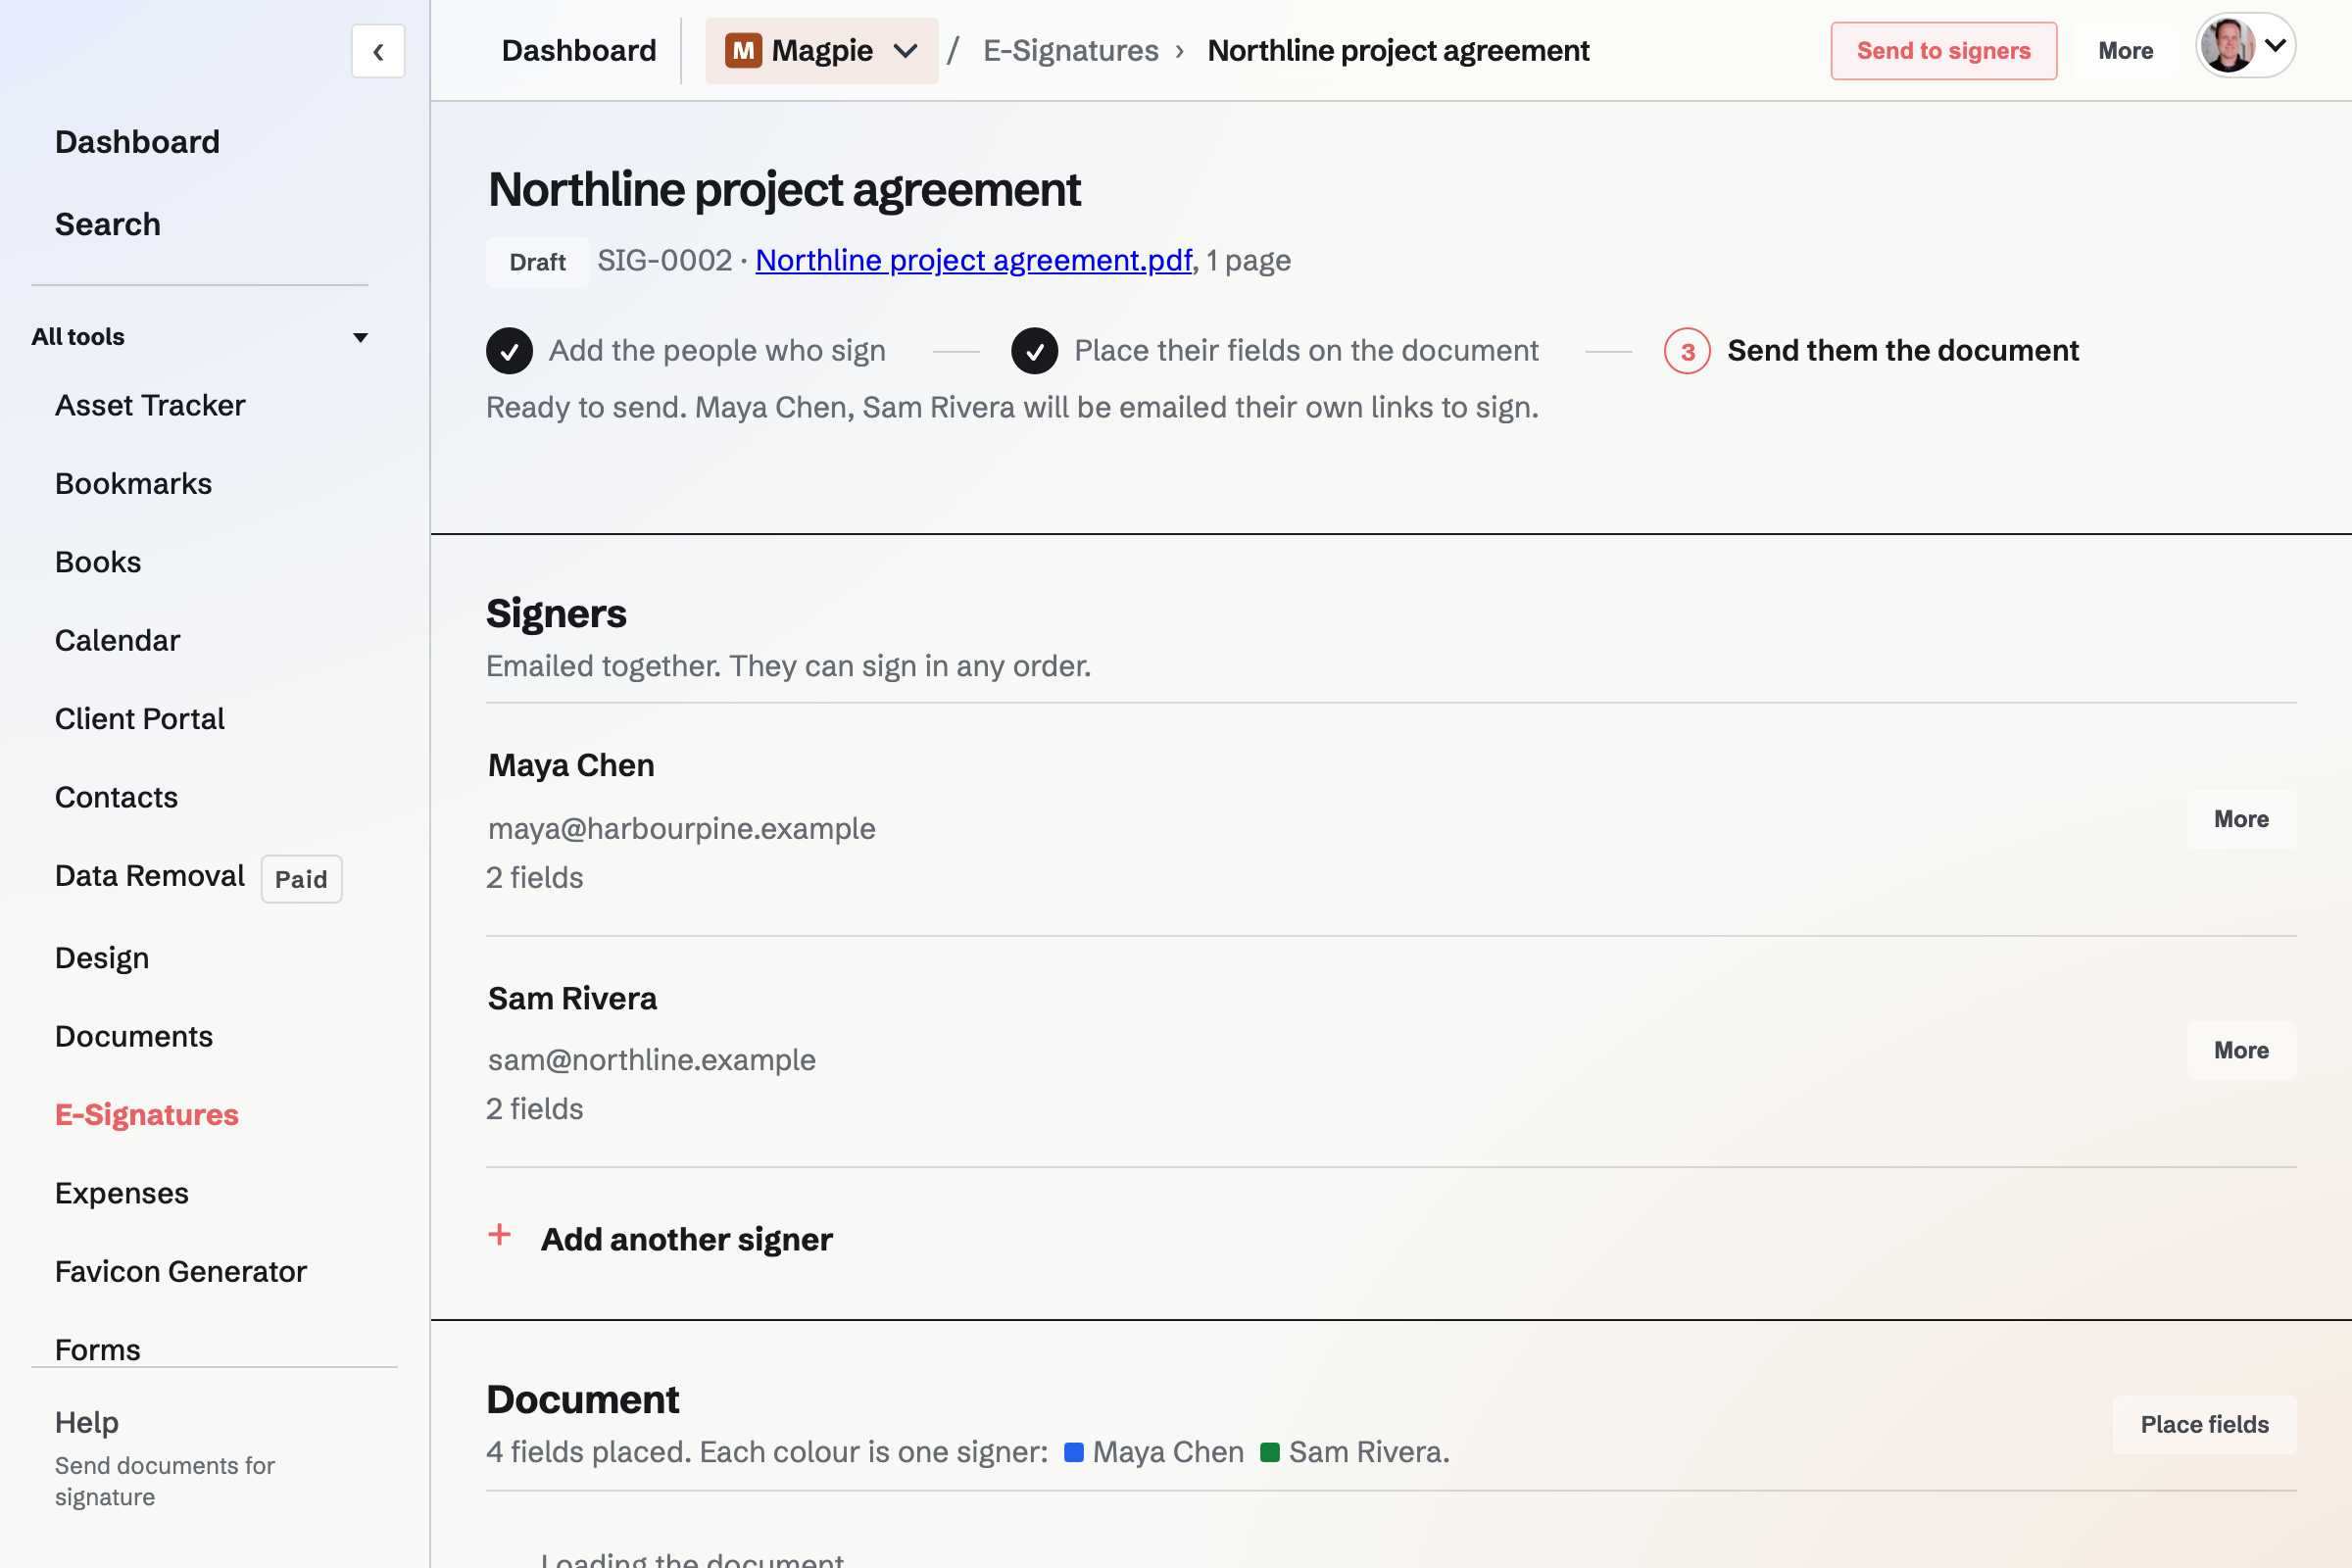Open the Bookmarks tool

pos(133,484)
